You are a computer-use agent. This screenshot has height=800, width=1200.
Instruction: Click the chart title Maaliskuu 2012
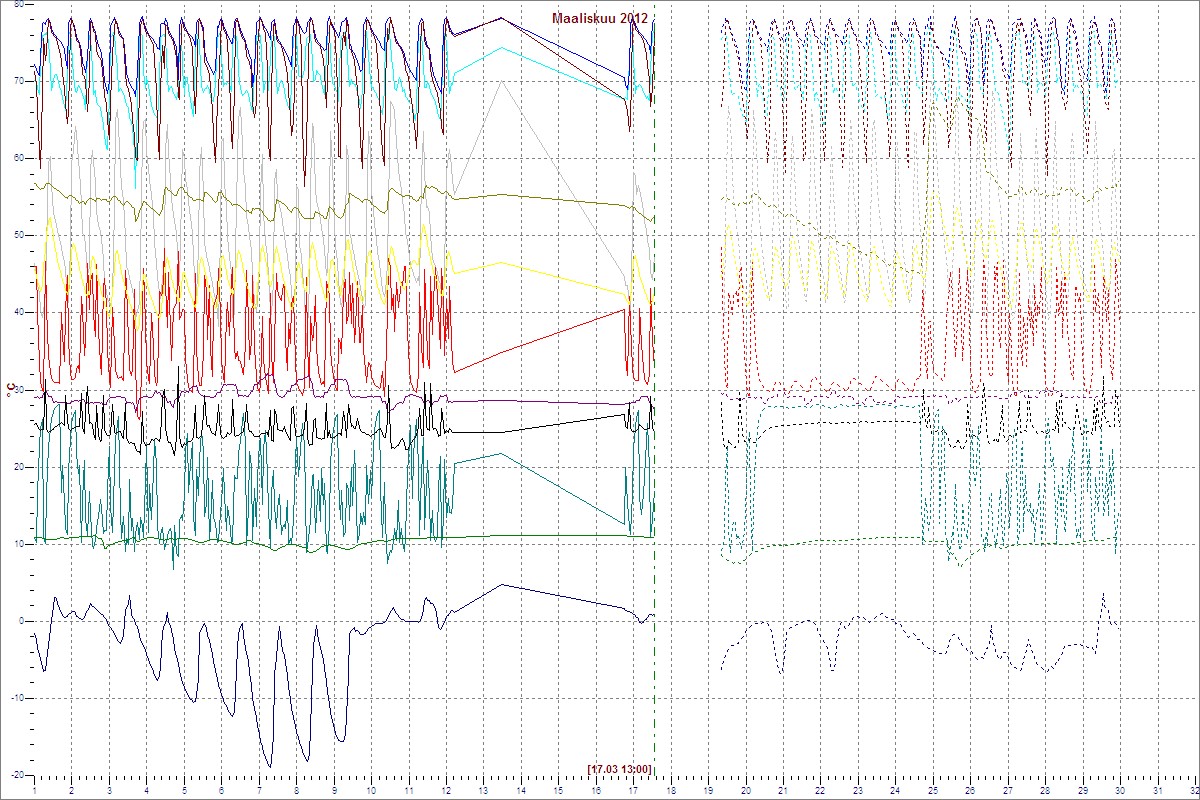pos(600,18)
